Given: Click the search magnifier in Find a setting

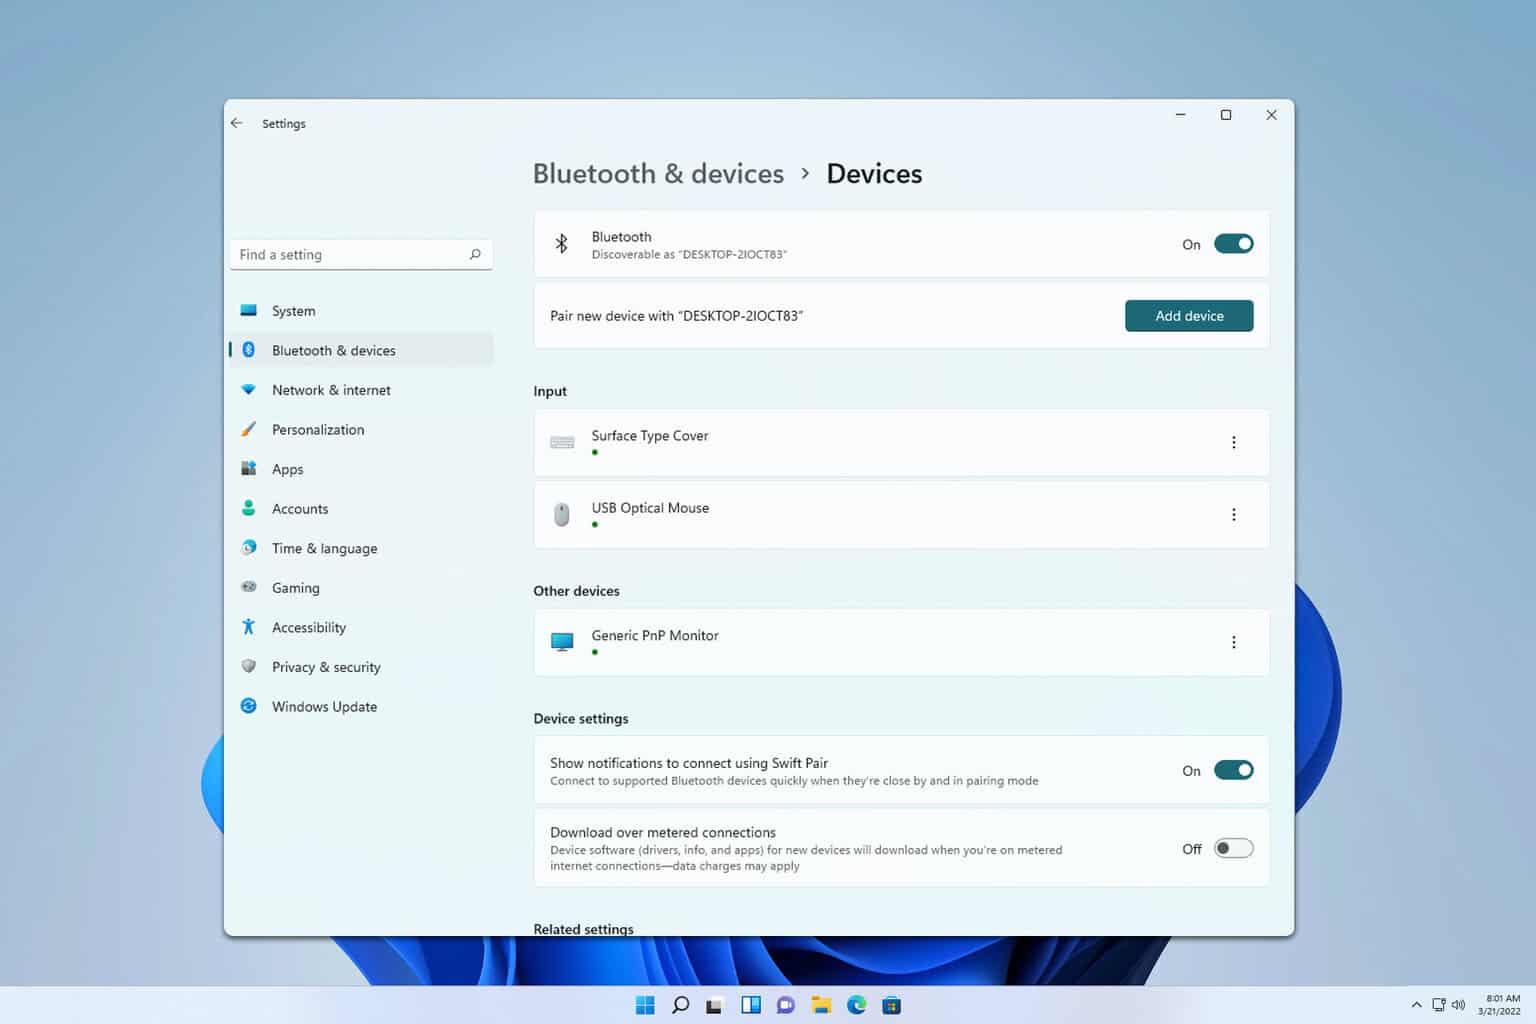Looking at the screenshot, I should coord(475,254).
